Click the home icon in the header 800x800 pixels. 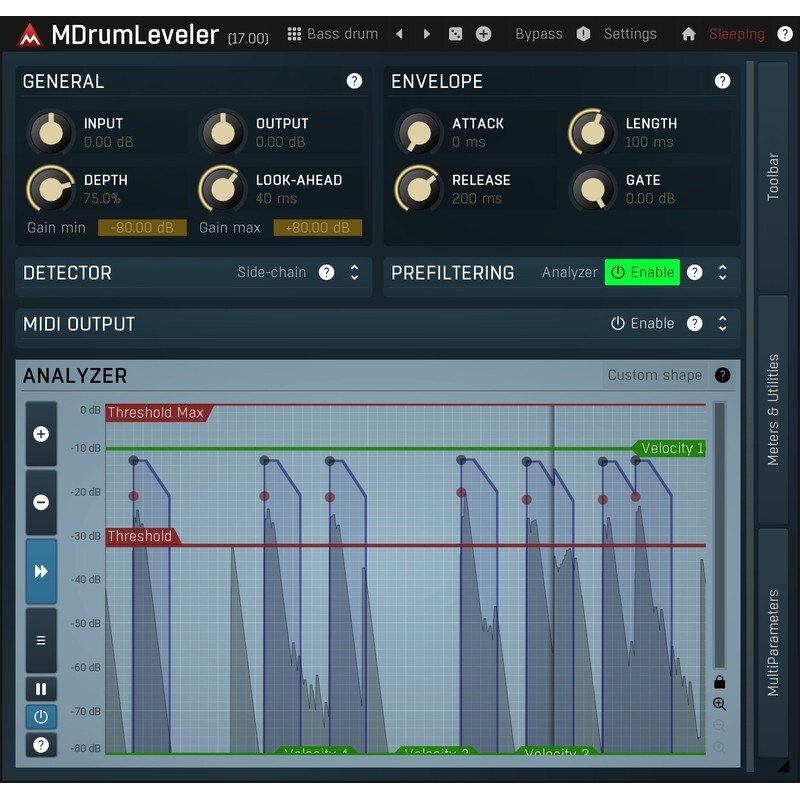[688, 34]
